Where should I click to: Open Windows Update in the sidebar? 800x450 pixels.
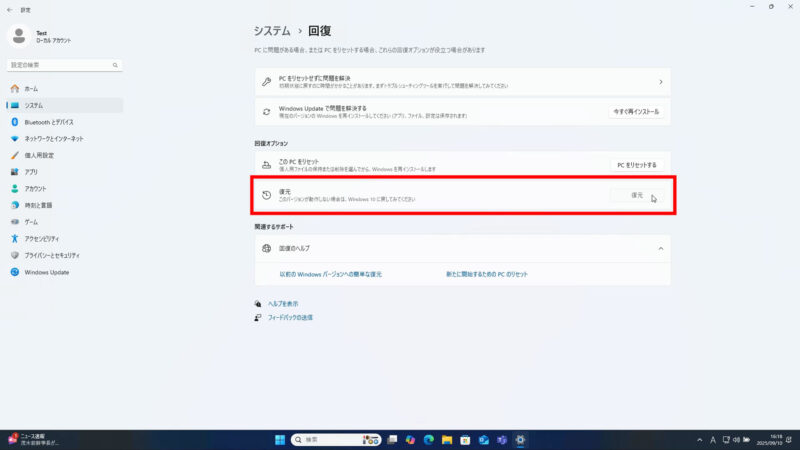(x=46, y=271)
